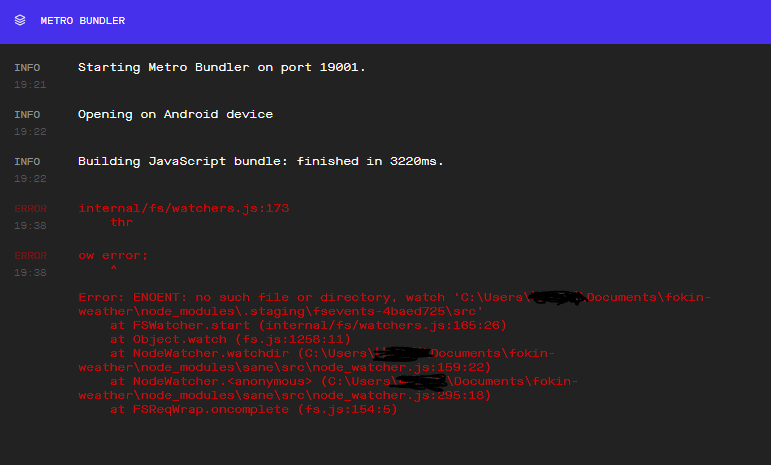Select the 'at FSReqWrap.oncomplete (fs.js:154:5)' line
This screenshot has width=771, height=465.
254,409
